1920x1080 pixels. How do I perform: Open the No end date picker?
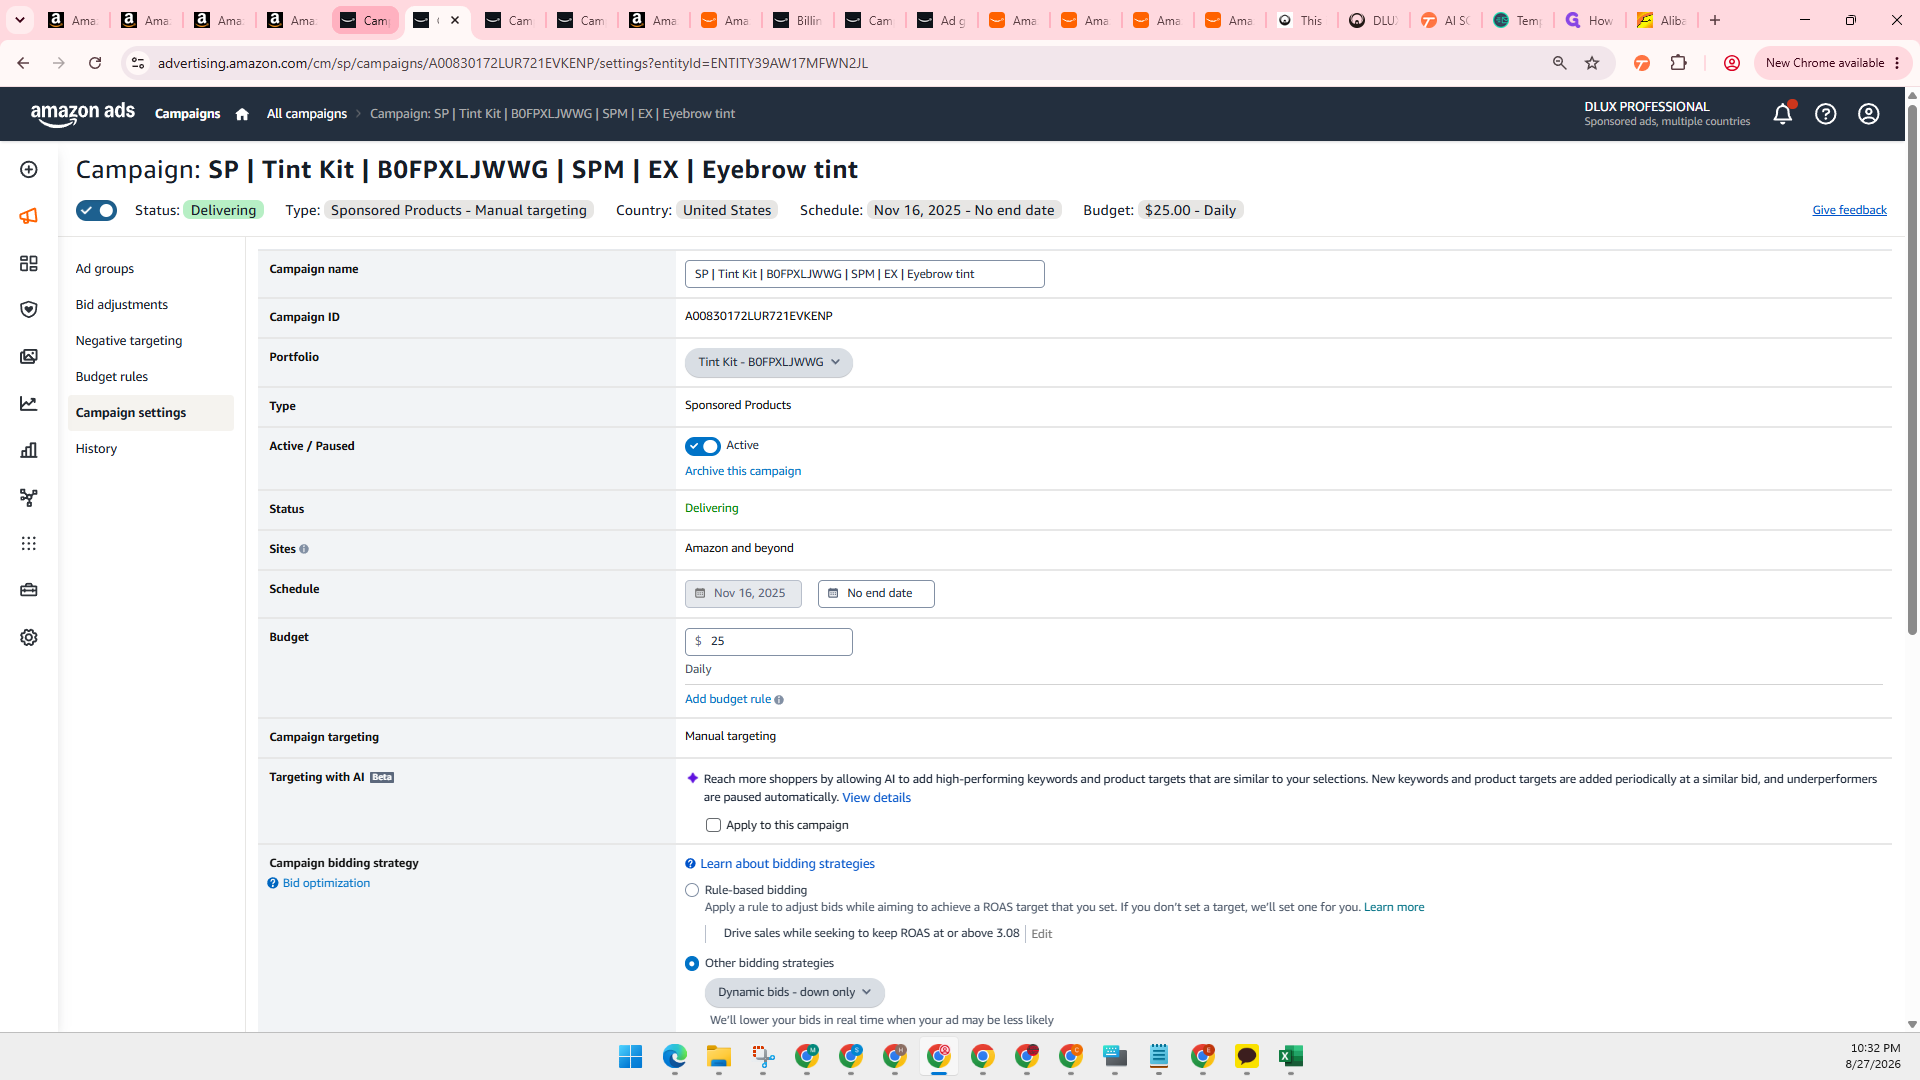(x=876, y=593)
